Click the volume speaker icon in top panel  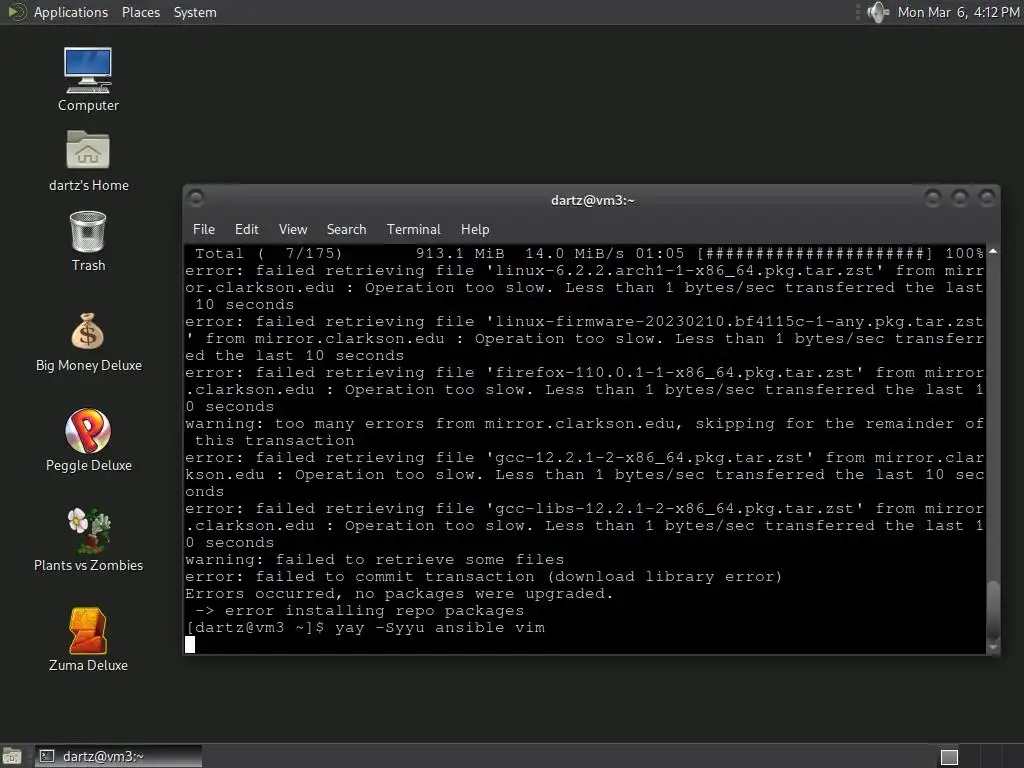[878, 12]
